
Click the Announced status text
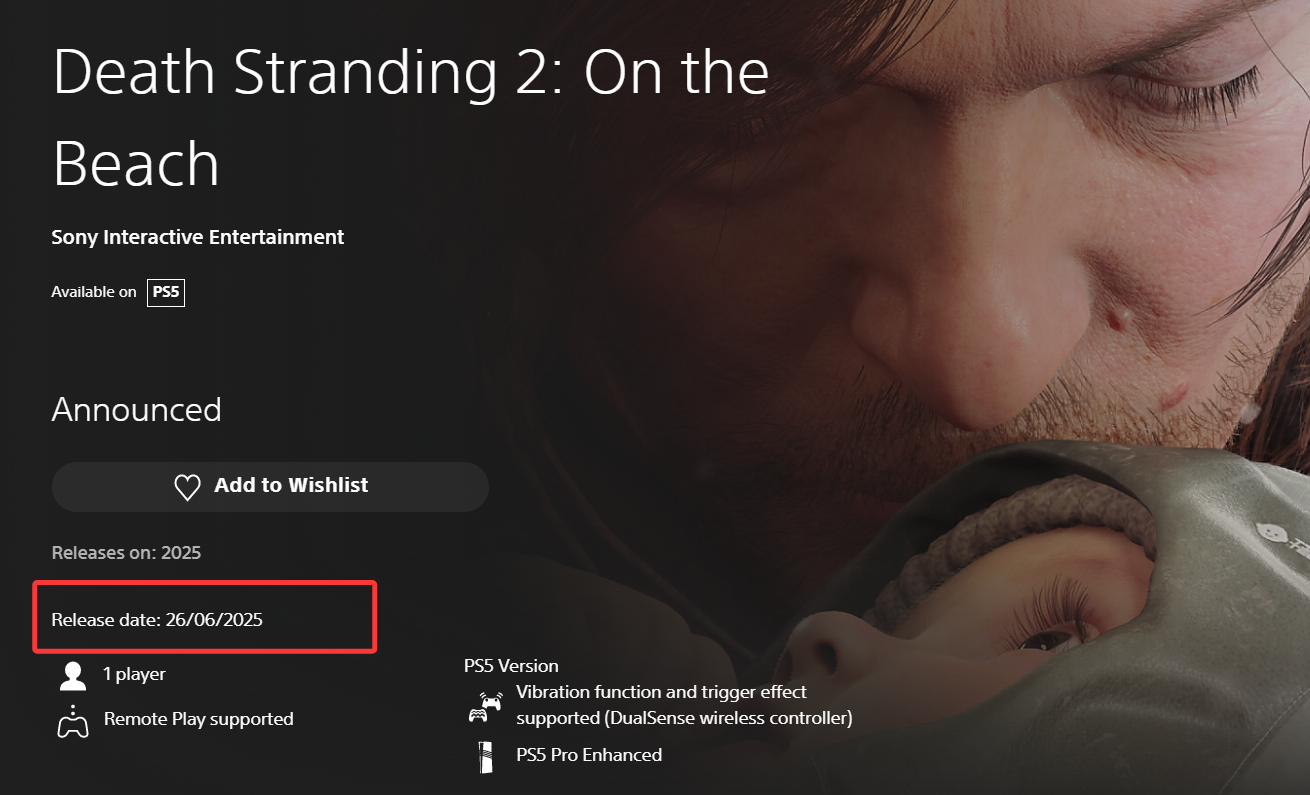pos(137,410)
